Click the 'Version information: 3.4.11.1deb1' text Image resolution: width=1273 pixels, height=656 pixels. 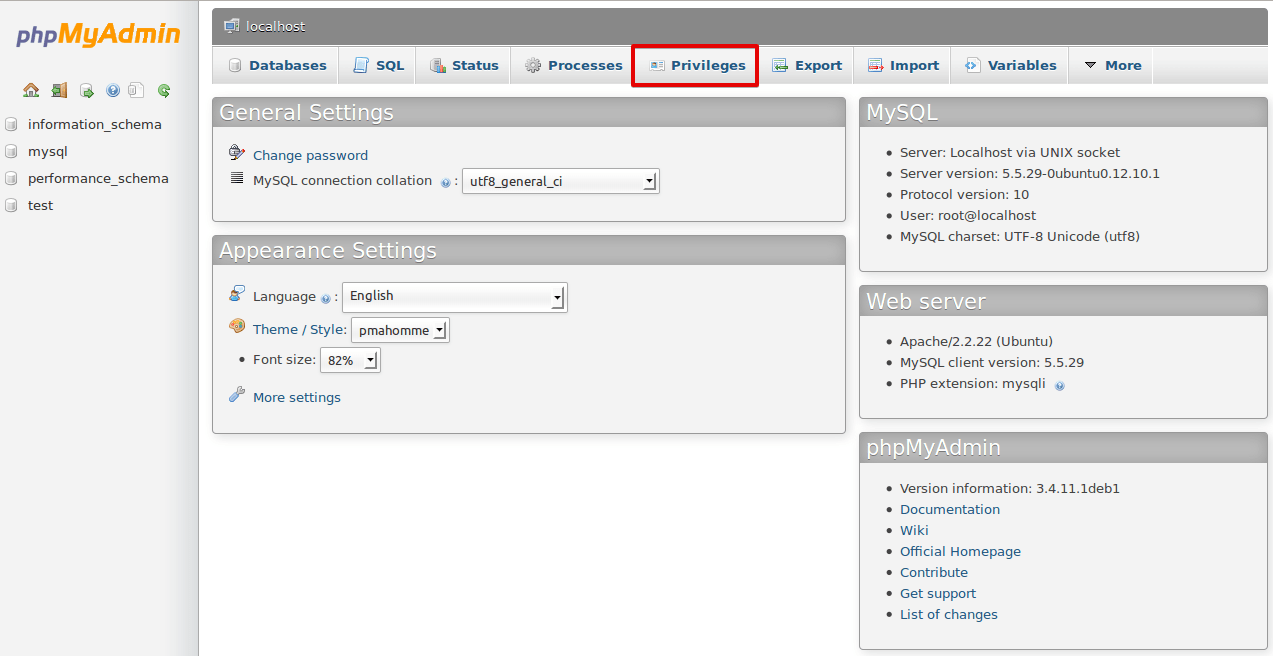pos(1010,489)
